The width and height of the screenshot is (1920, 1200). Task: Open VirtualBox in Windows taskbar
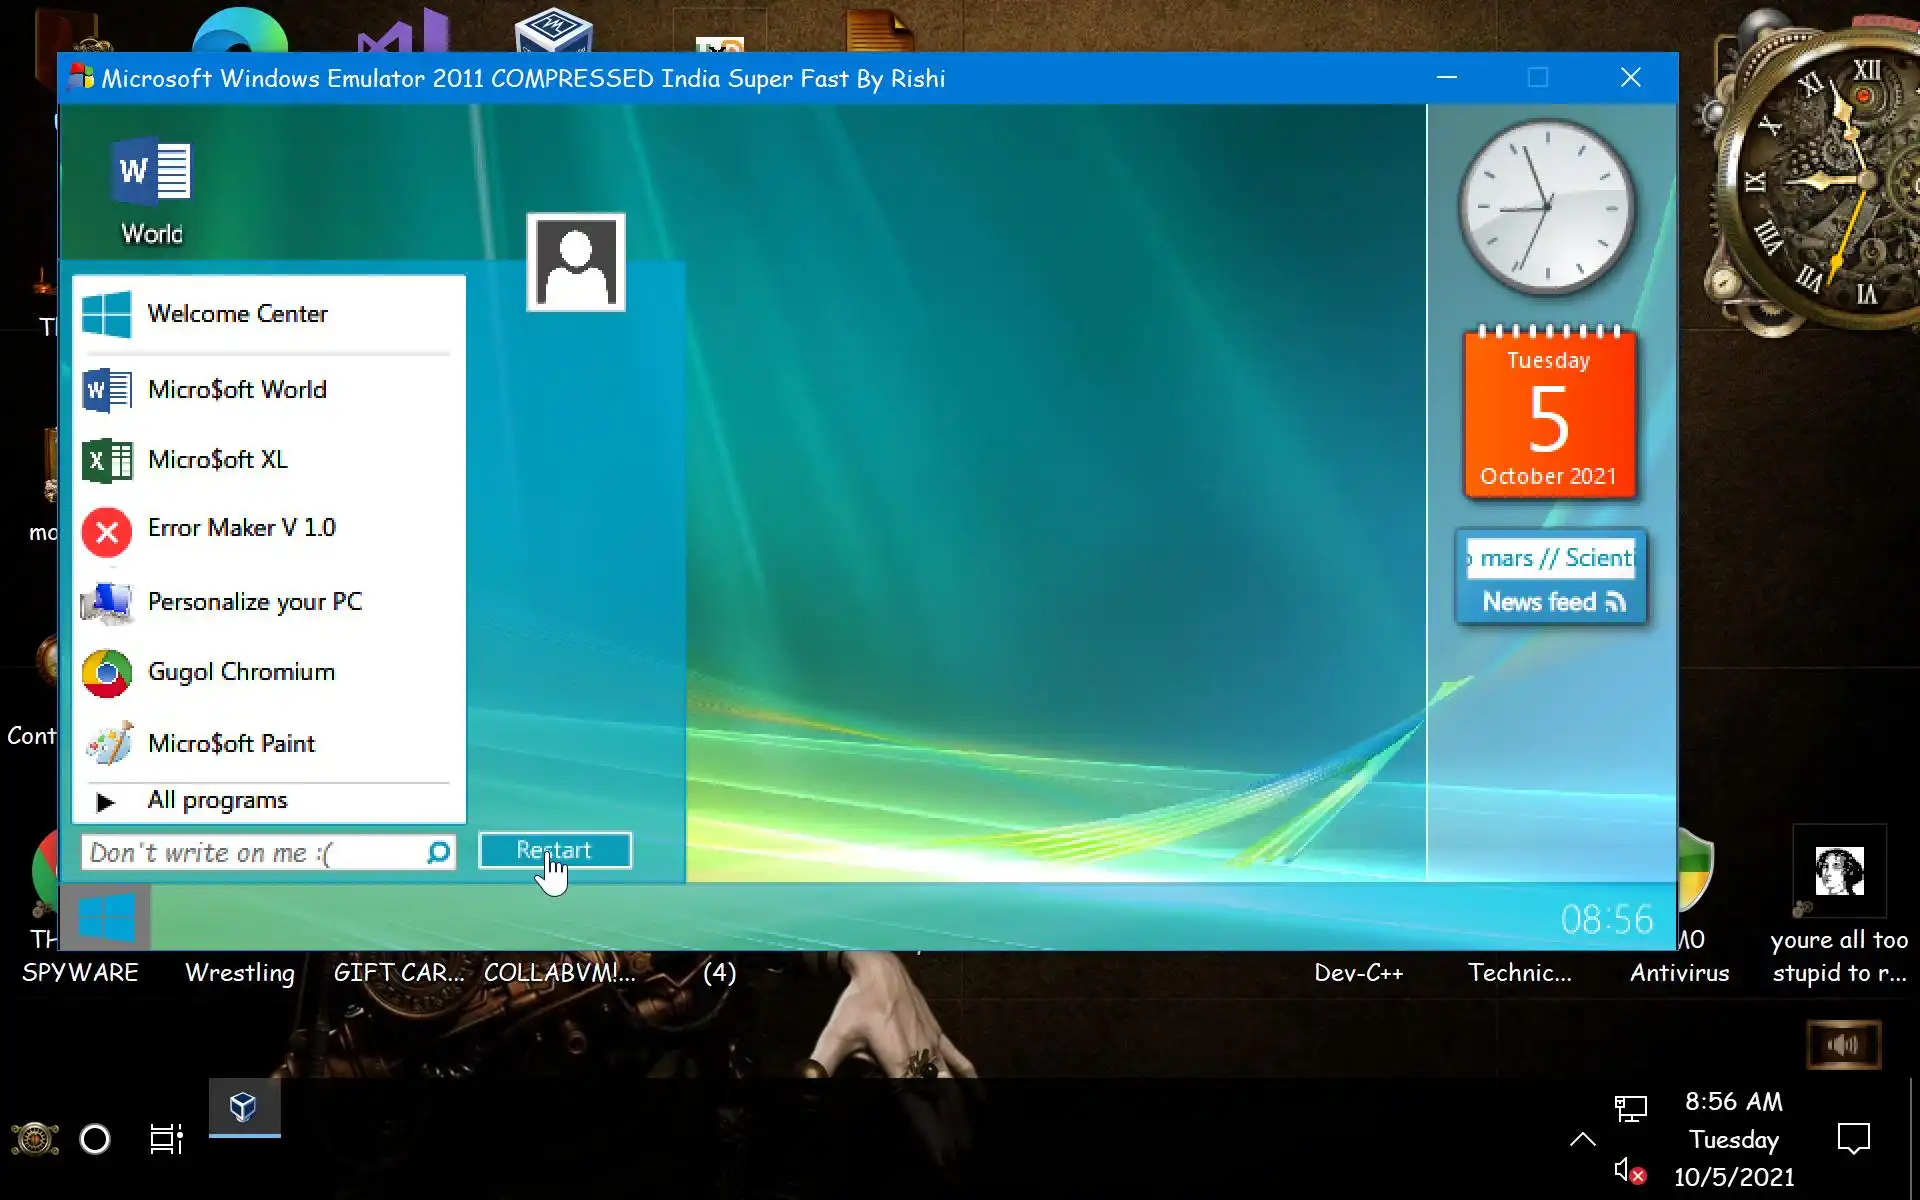coord(244,1107)
